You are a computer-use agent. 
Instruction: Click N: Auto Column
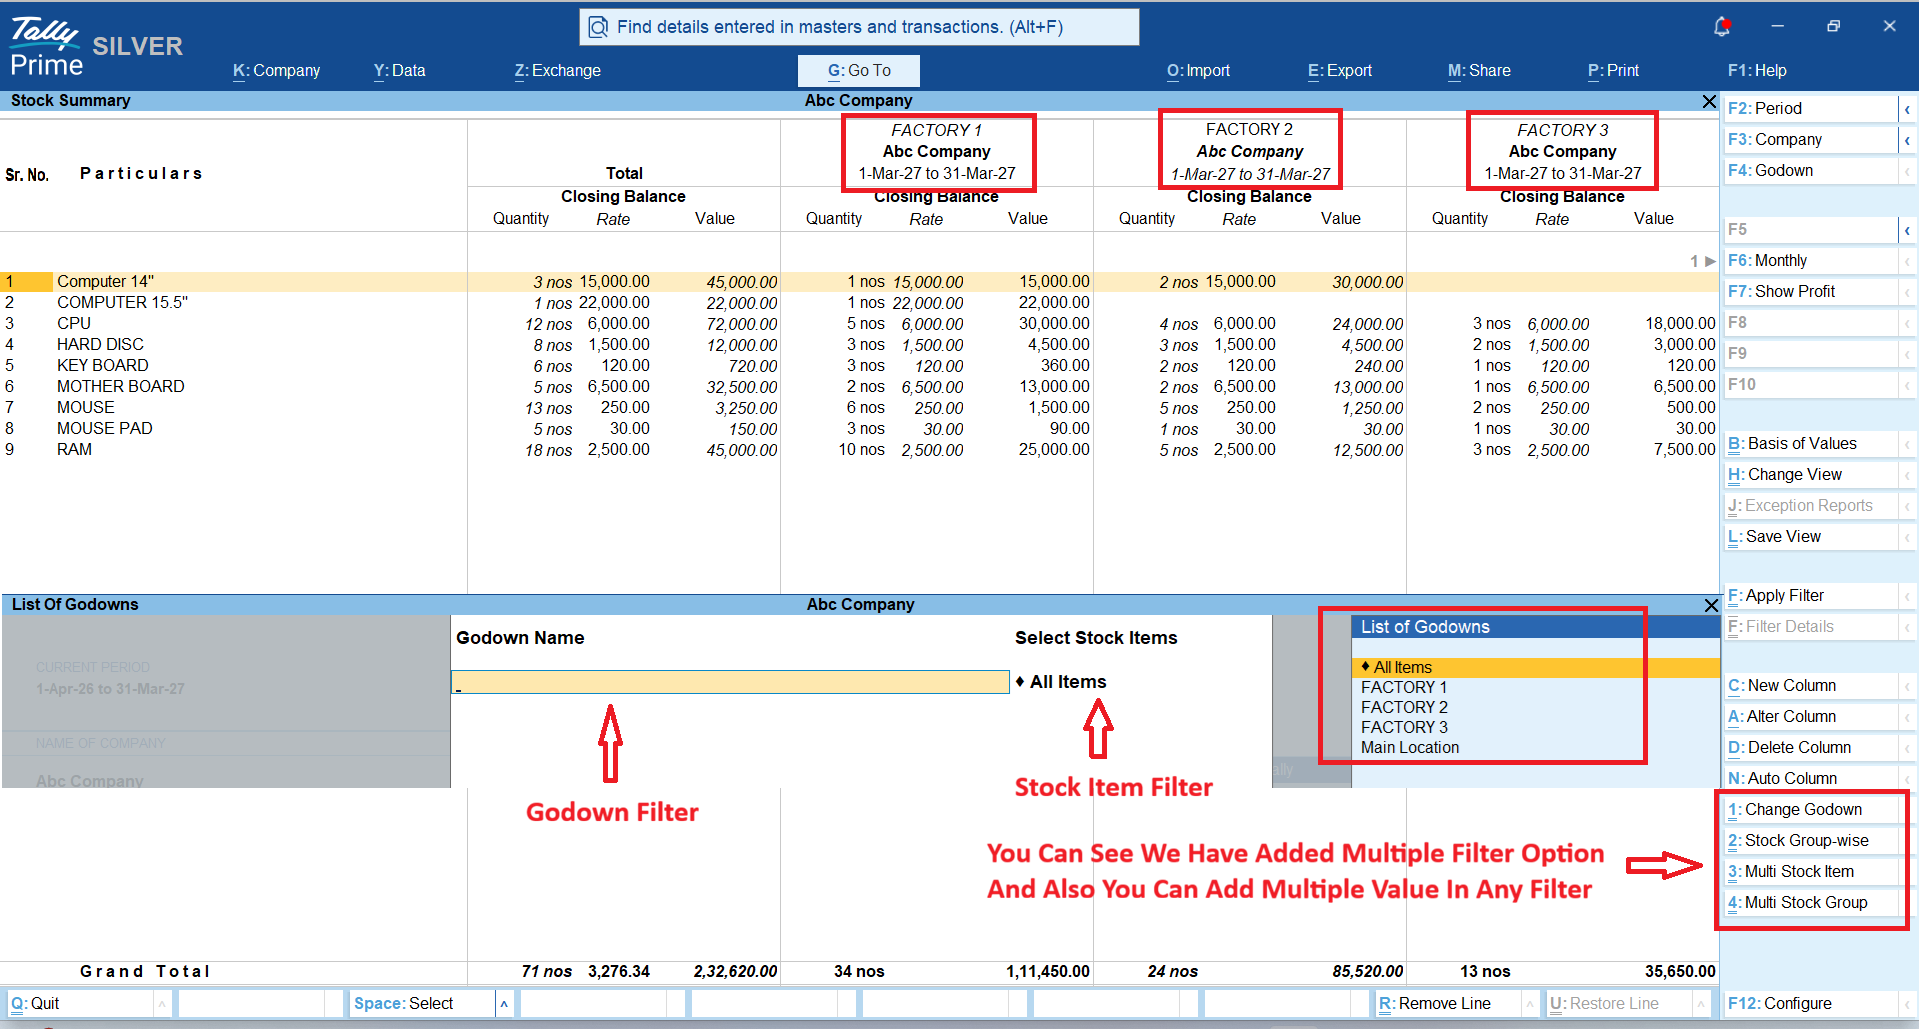1810,779
